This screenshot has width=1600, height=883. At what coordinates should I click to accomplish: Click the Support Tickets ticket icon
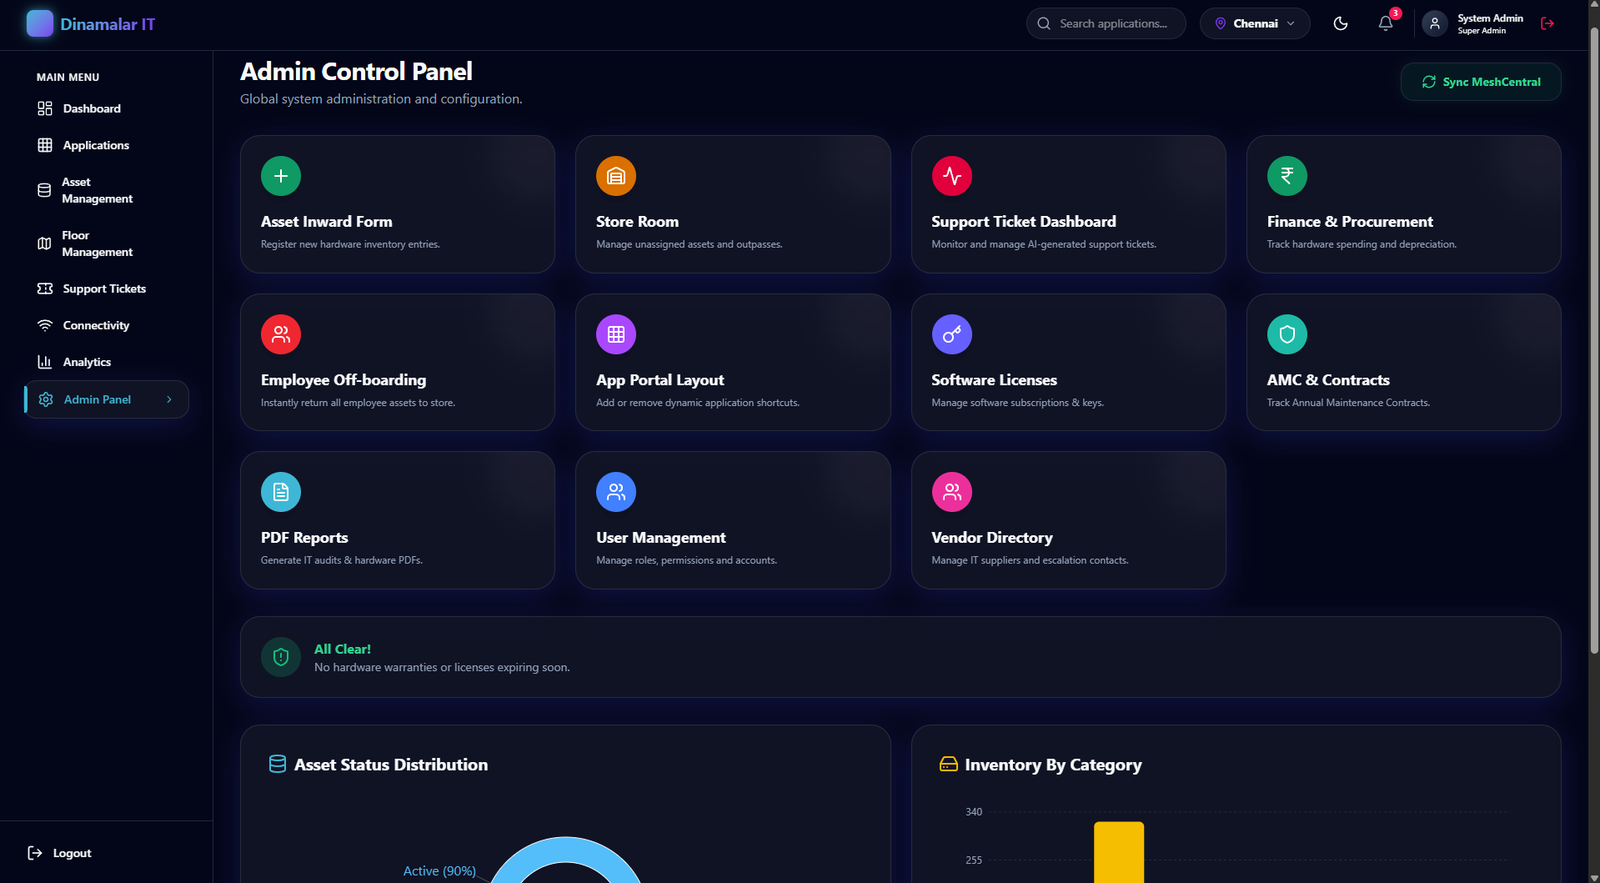[45, 288]
